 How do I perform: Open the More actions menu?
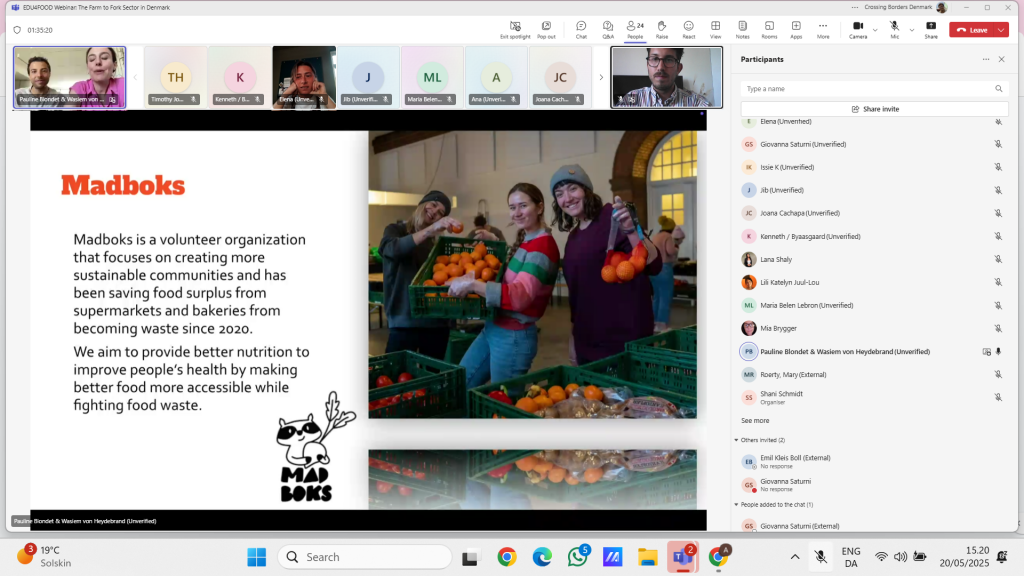tap(823, 29)
